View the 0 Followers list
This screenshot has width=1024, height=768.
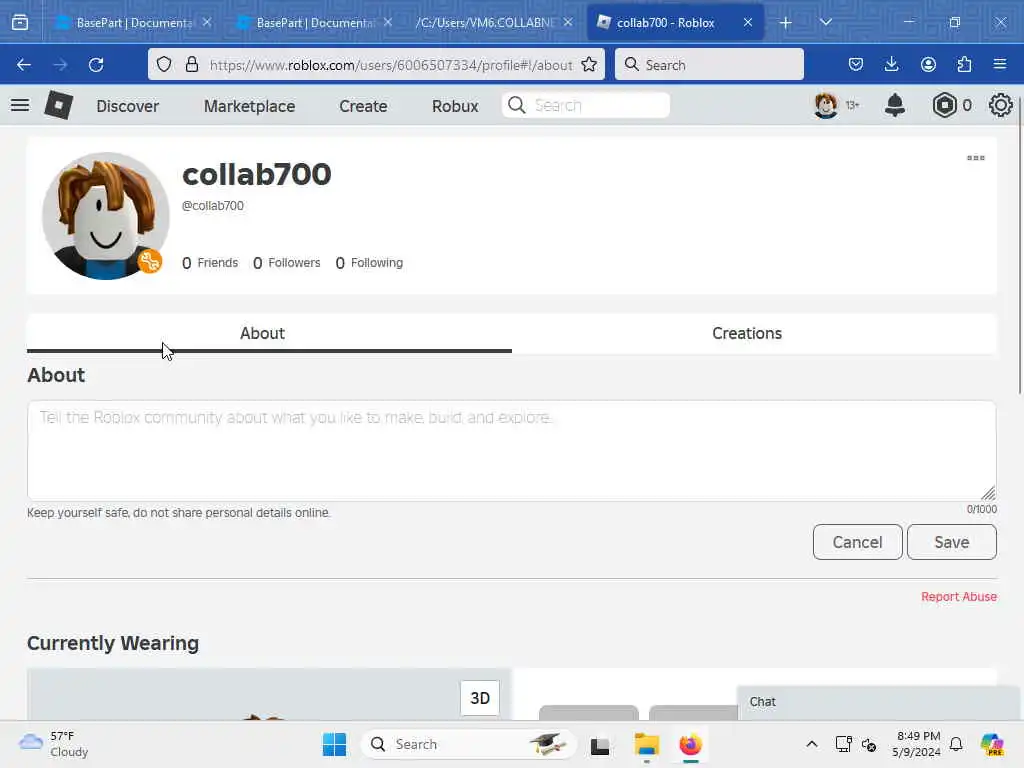pos(287,263)
